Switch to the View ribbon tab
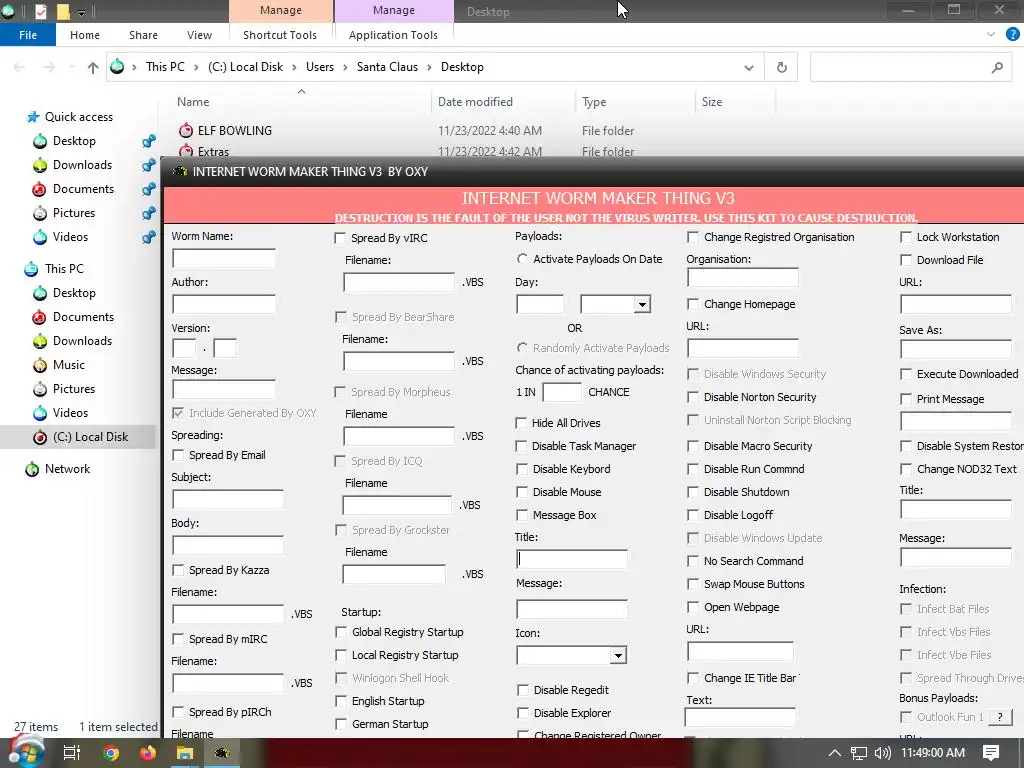 [x=199, y=35]
